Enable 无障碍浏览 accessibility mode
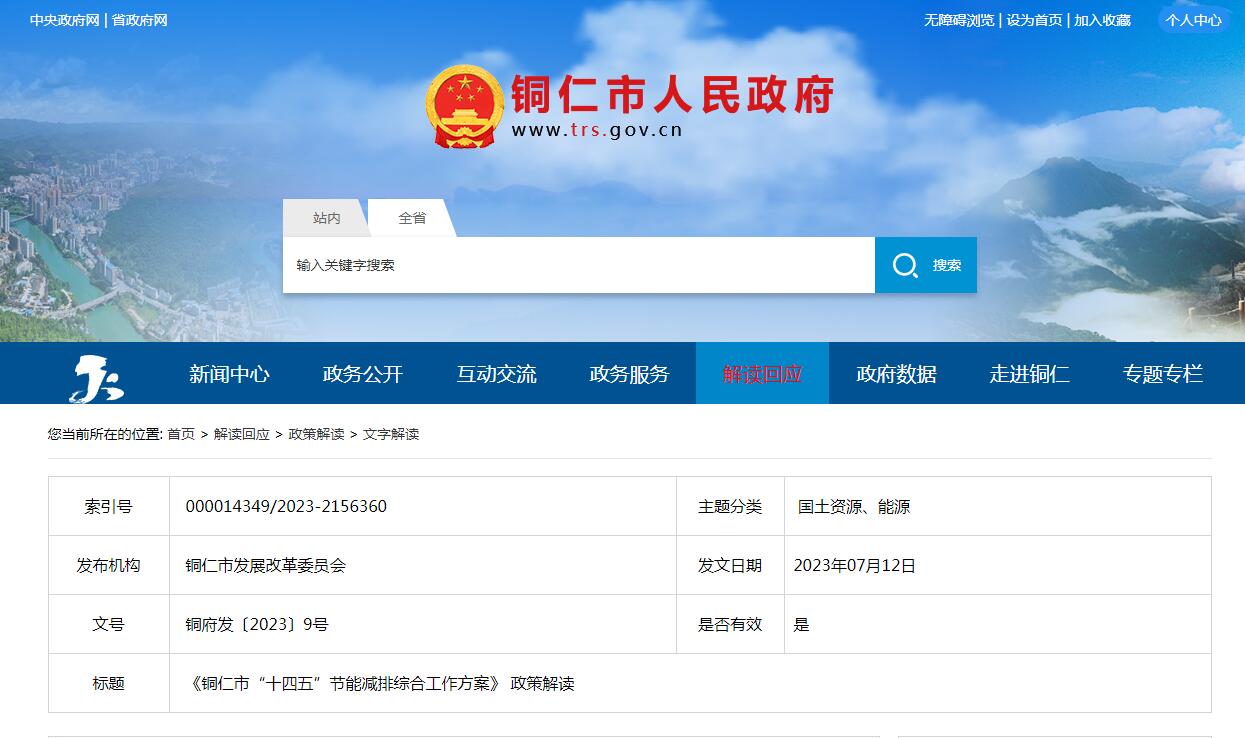 click(x=959, y=20)
